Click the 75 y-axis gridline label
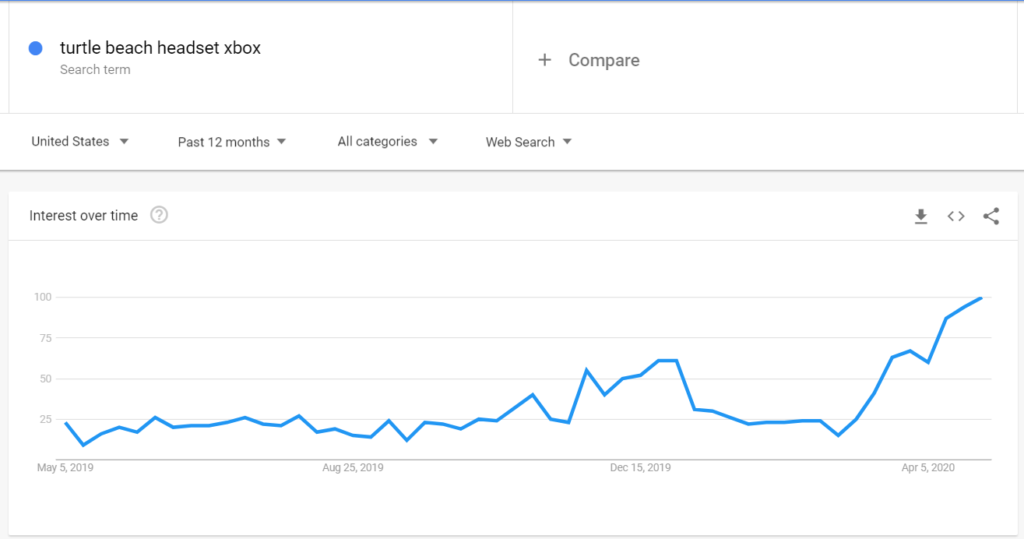1024x539 pixels. pyautogui.click(x=42, y=338)
